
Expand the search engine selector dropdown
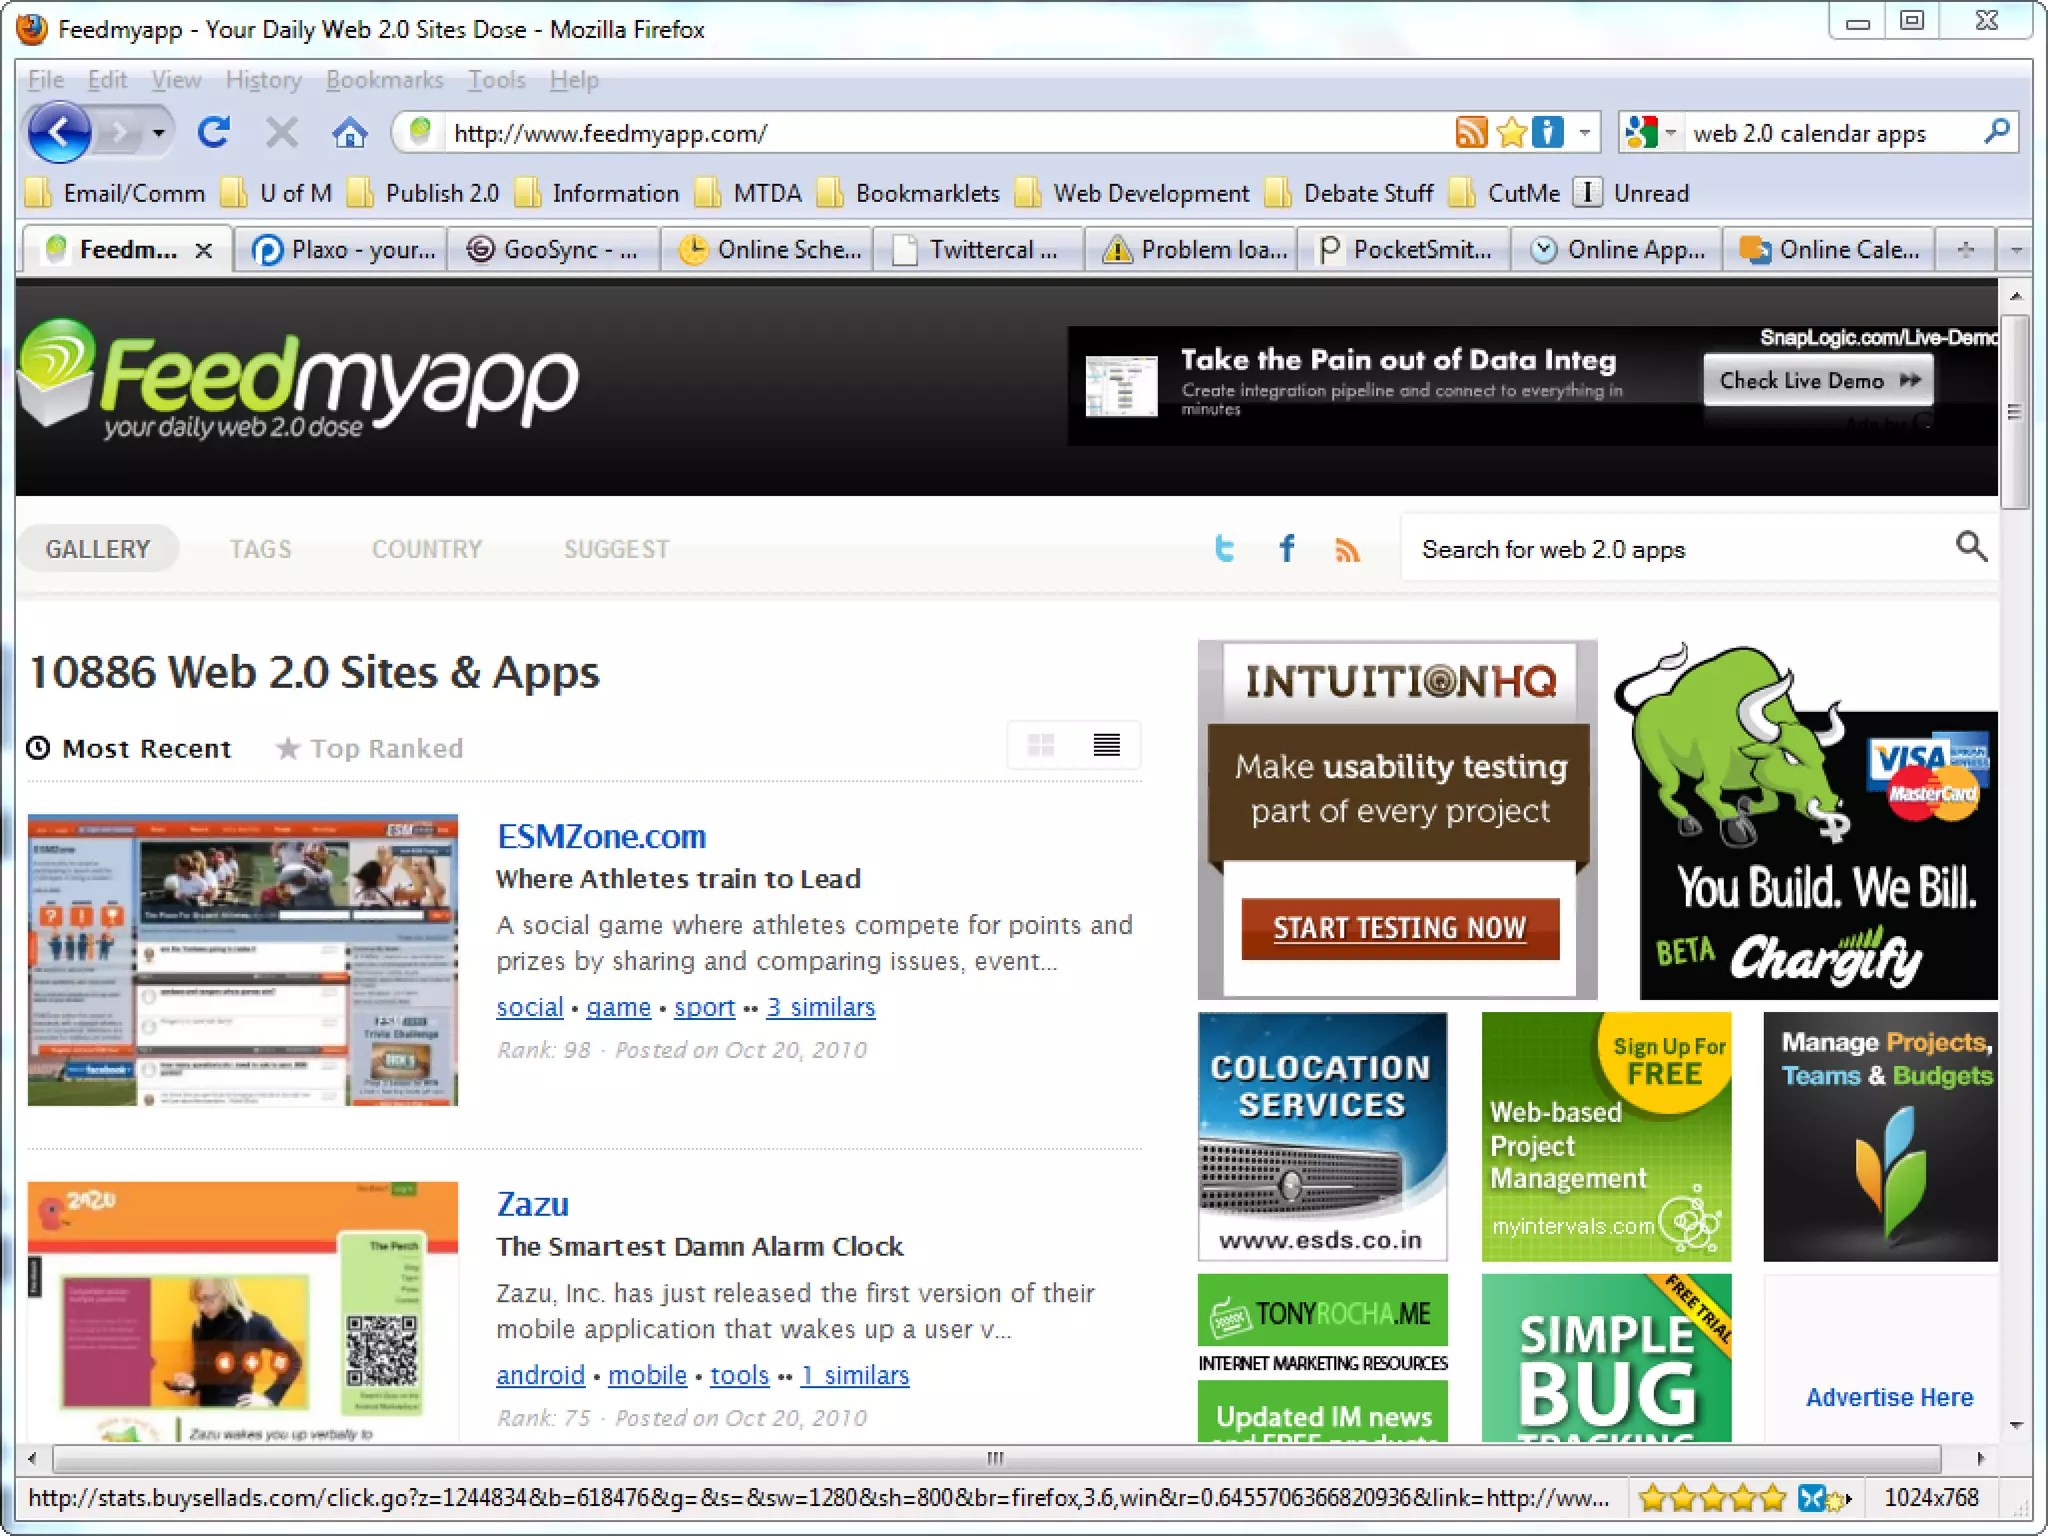click(x=1669, y=132)
